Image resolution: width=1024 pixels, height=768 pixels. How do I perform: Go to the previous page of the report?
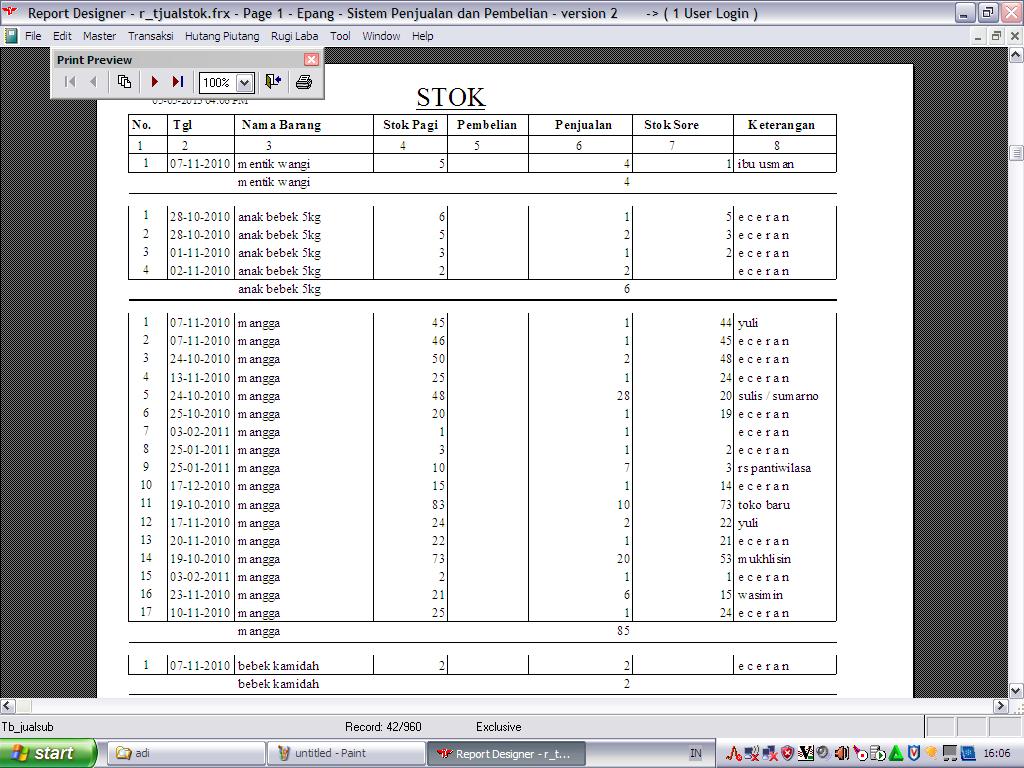93,82
